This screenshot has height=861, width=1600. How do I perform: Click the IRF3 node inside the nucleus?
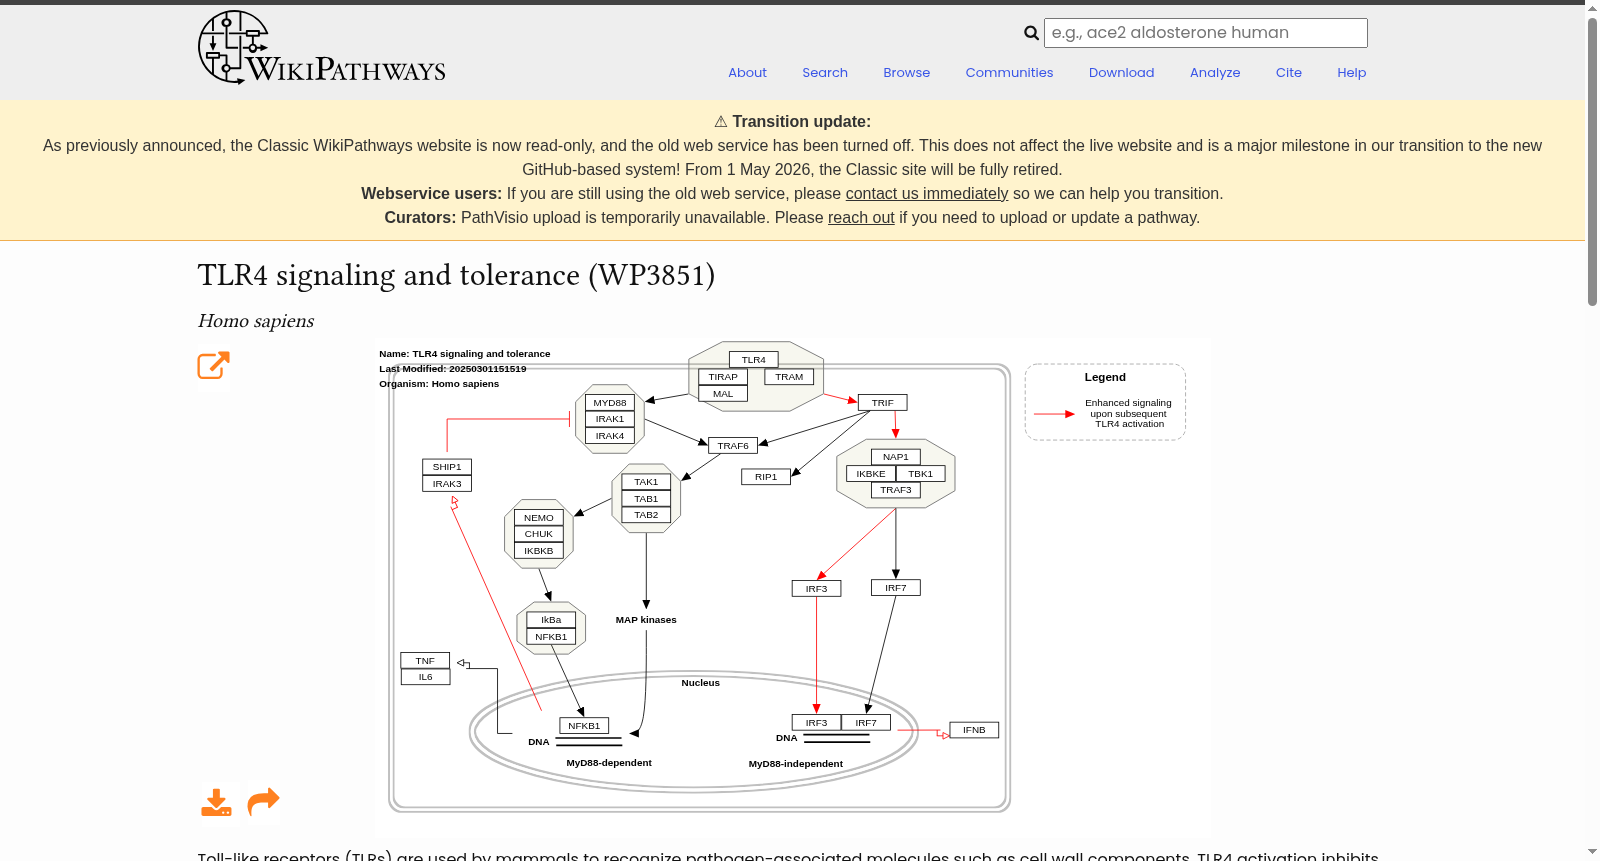pyautogui.click(x=816, y=723)
